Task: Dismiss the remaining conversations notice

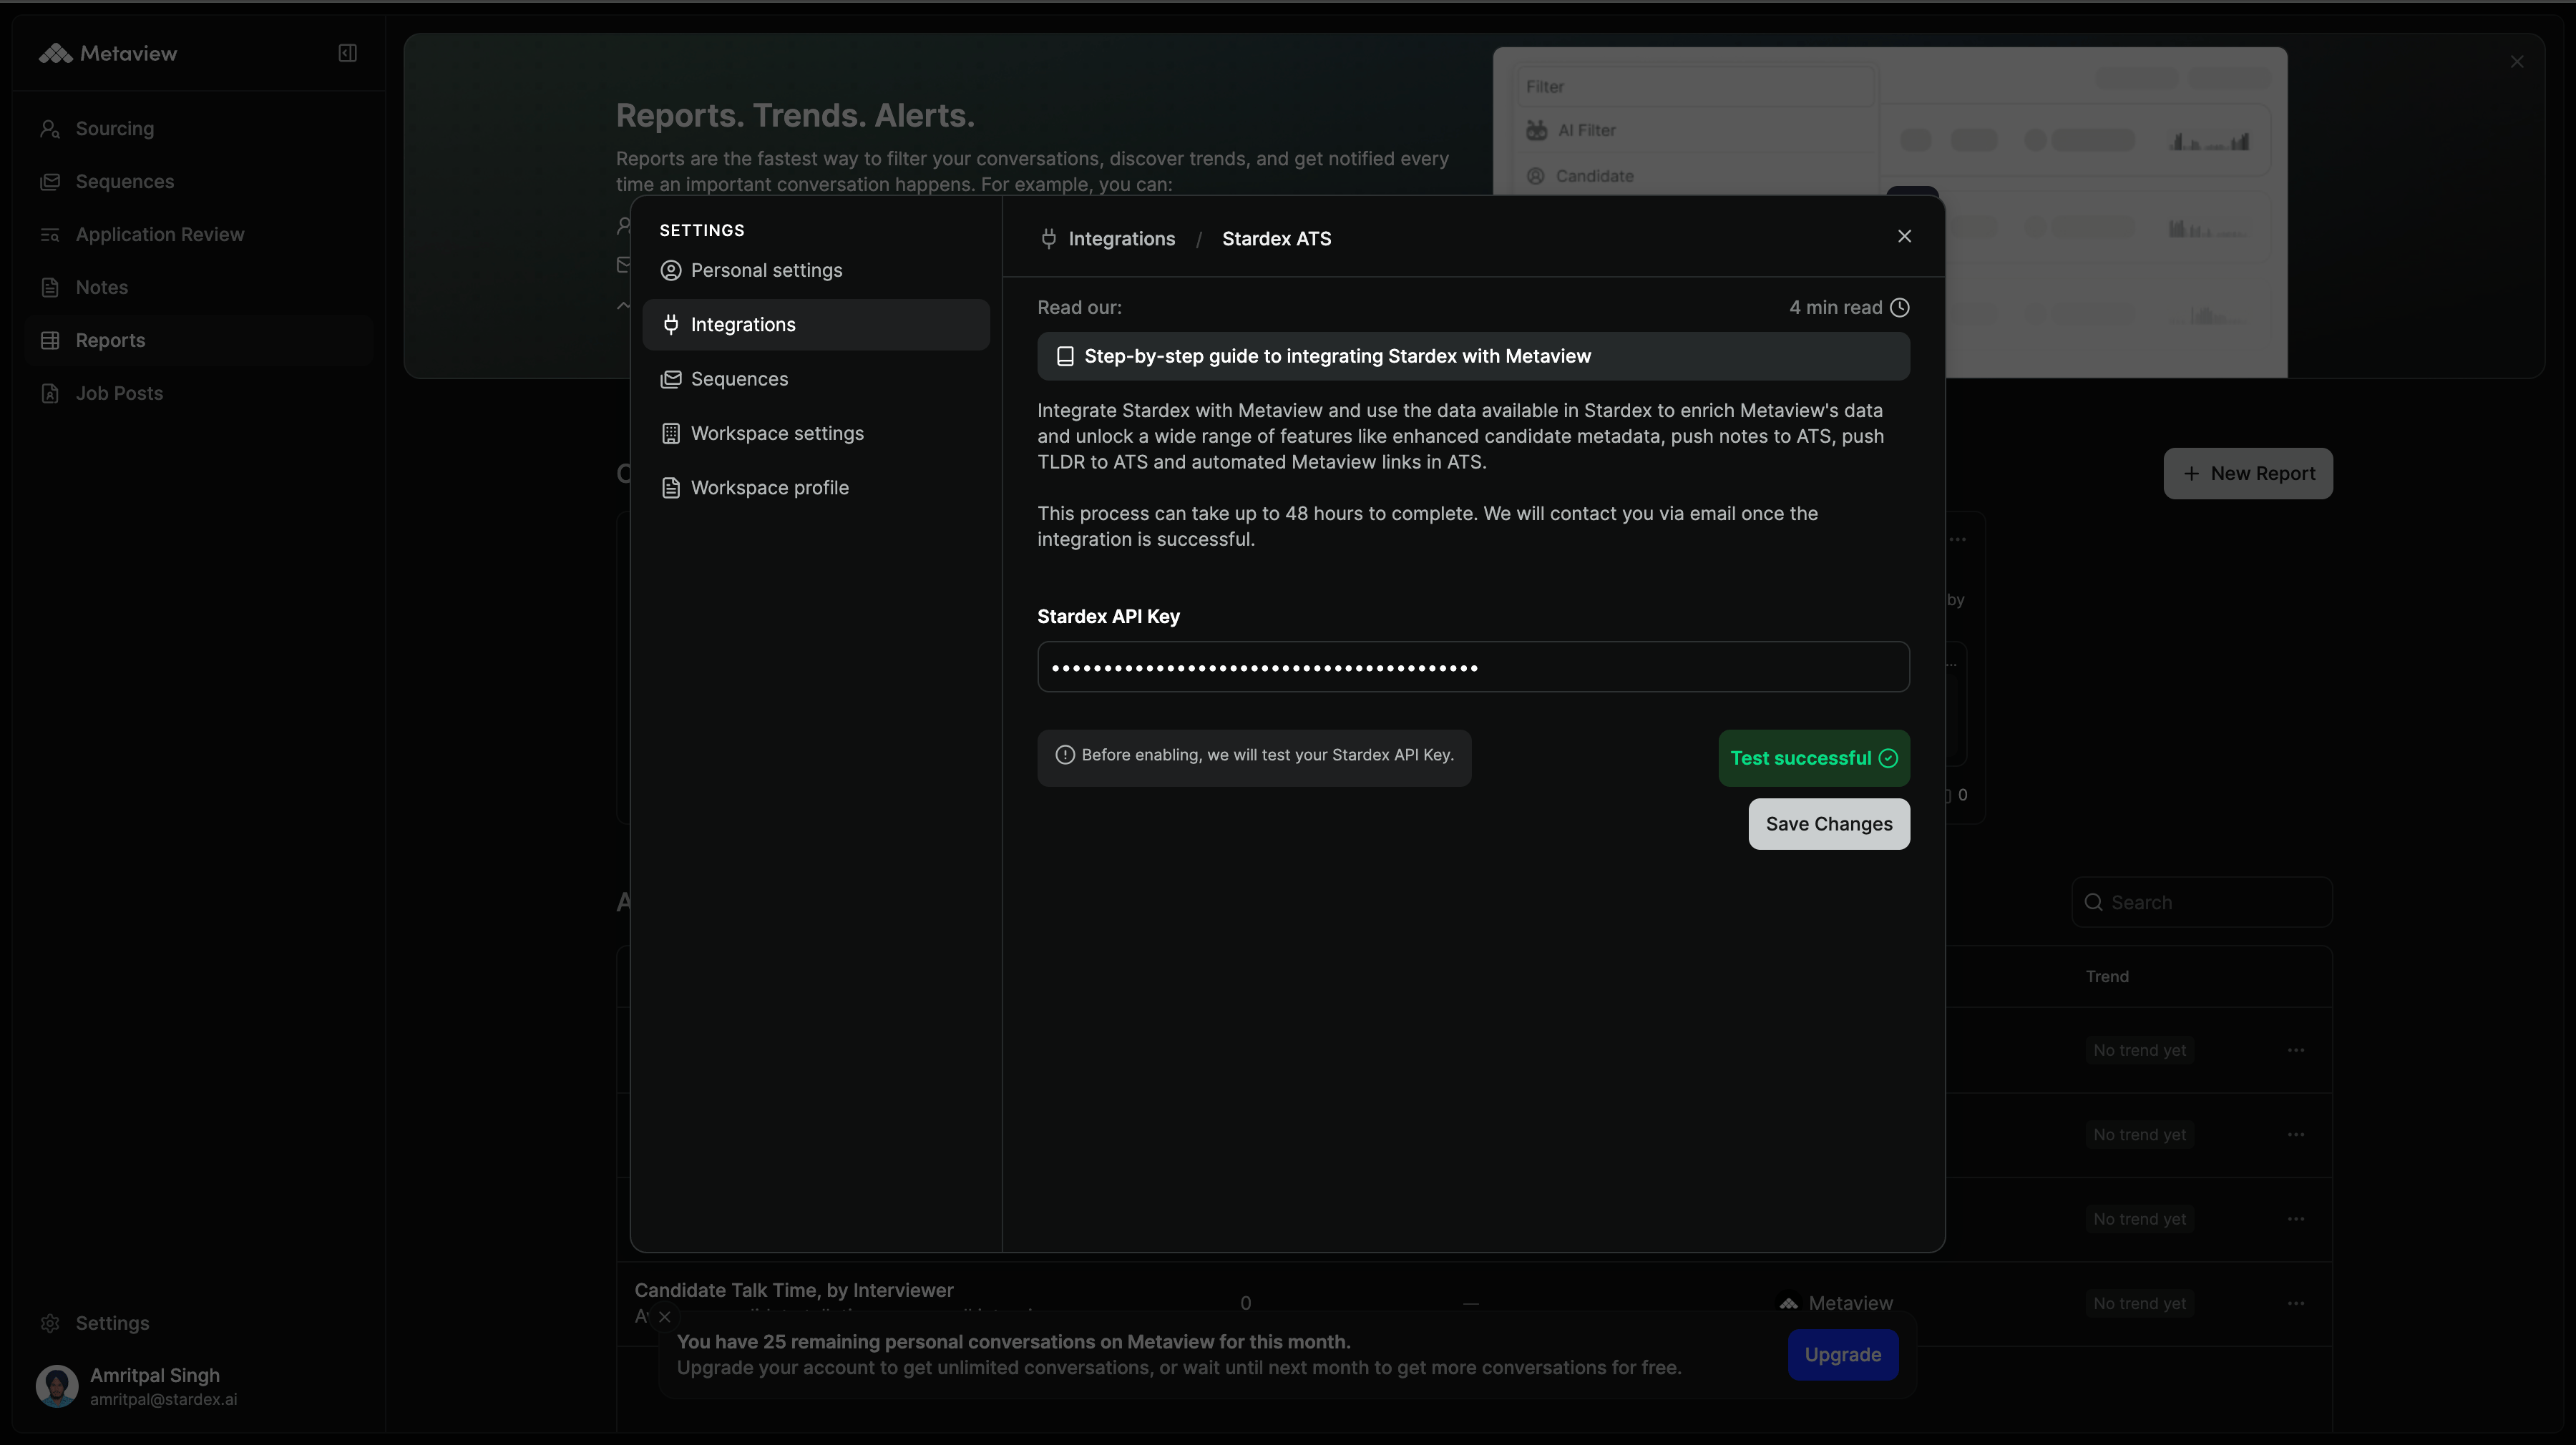Action: pyautogui.click(x=664, y=1317)
